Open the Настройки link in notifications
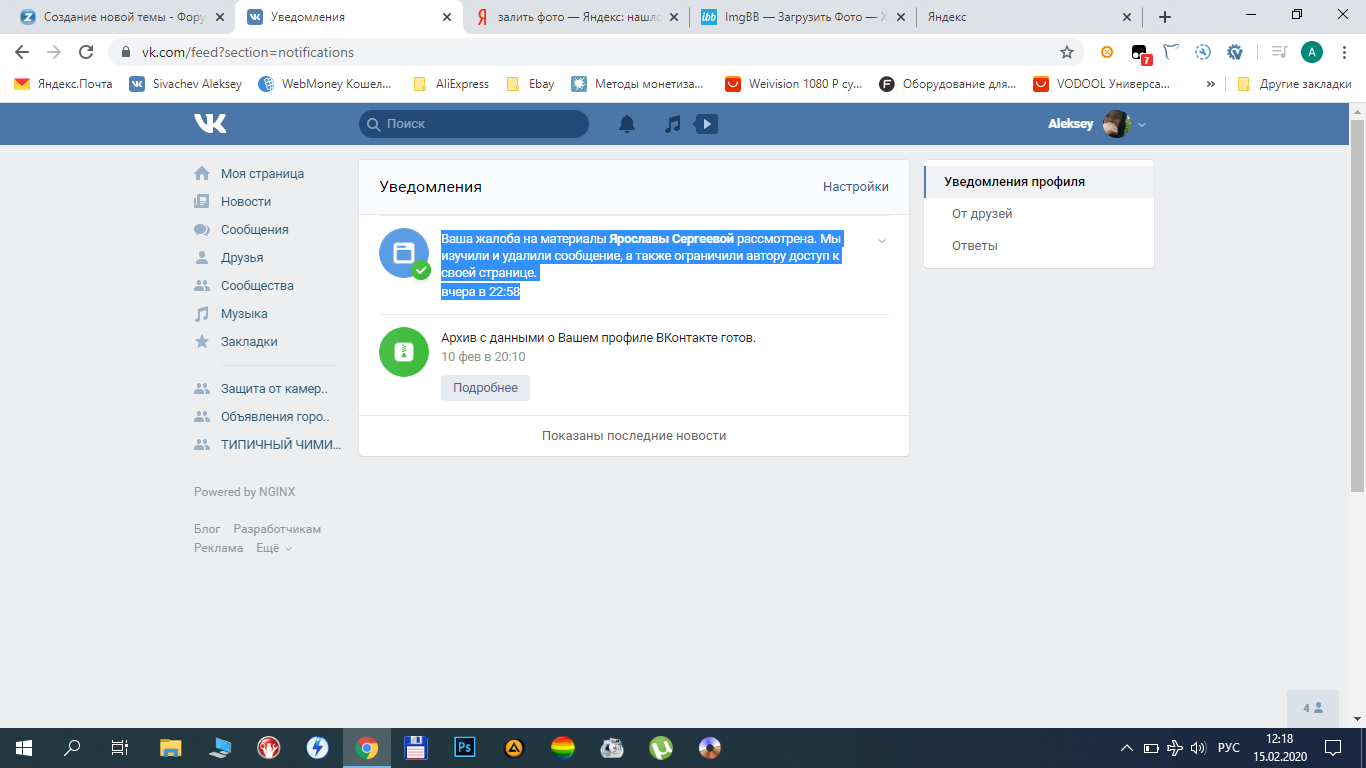Viewport: 1366px width, 768px height. [x=855, y=187]
